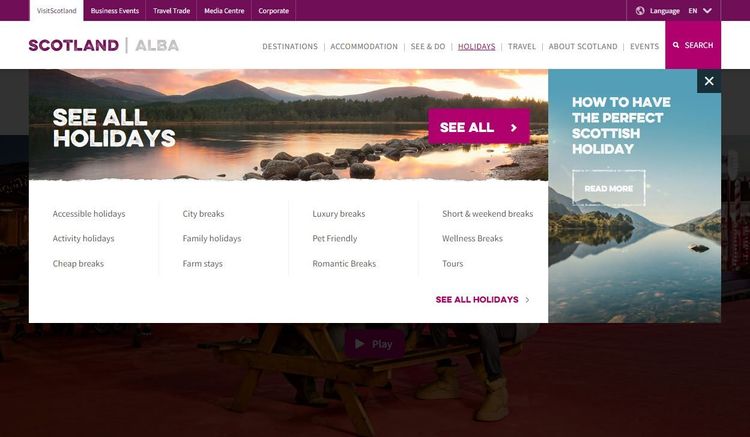Viewport: 750px width, 437px height.
Task: Open the search magnifier icon
Action: point(676,45)
